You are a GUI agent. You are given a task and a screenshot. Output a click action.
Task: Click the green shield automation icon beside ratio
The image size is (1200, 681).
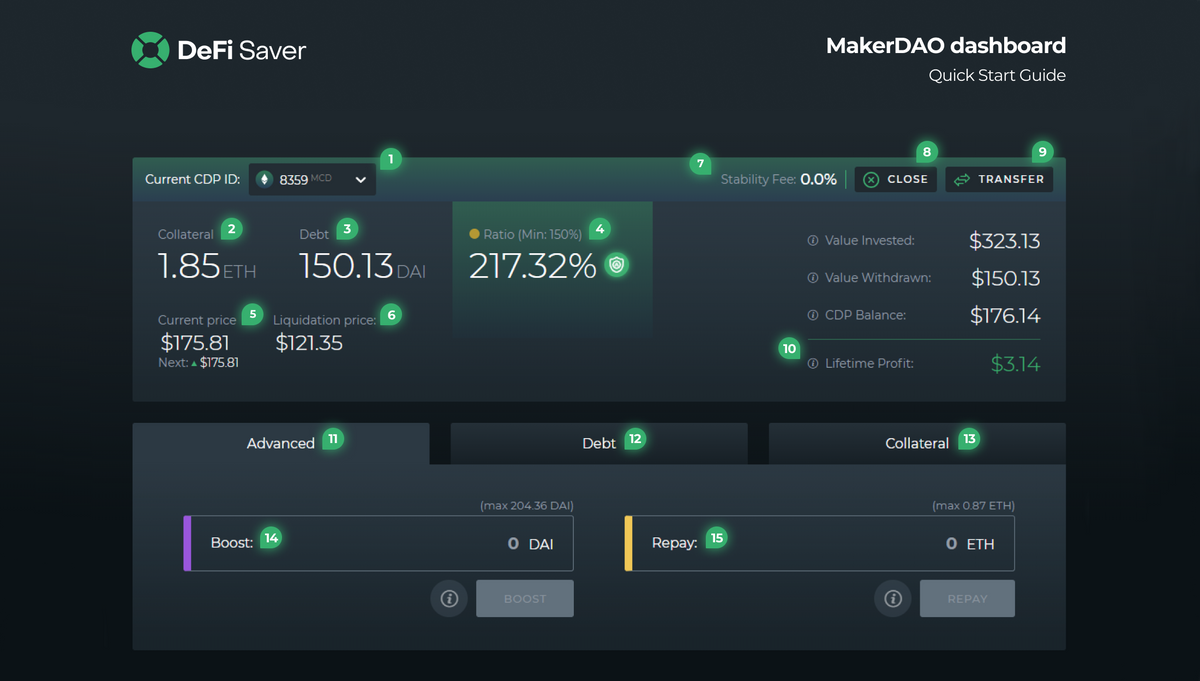[x=617, y=265]
